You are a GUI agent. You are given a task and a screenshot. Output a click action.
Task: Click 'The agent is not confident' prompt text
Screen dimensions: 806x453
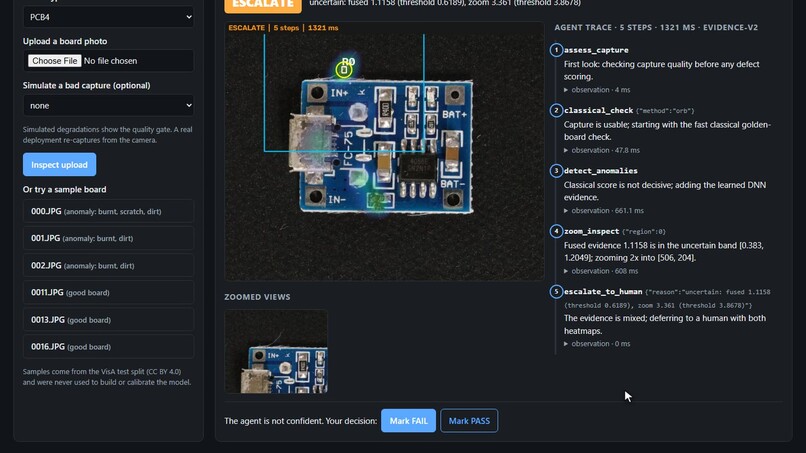pos(301,421)
